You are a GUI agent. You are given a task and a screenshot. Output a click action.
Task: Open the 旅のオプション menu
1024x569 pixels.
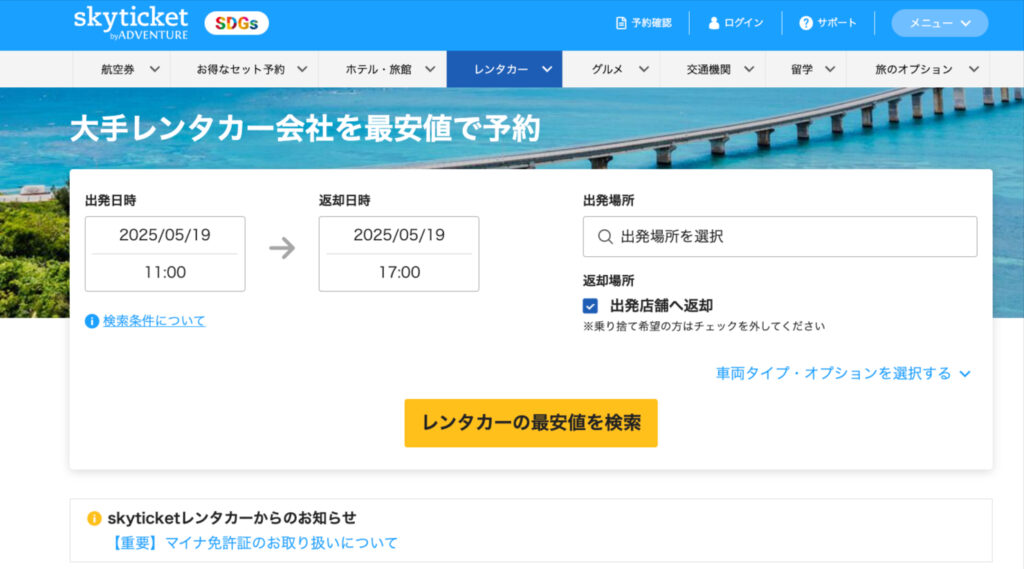click(926, 69)
